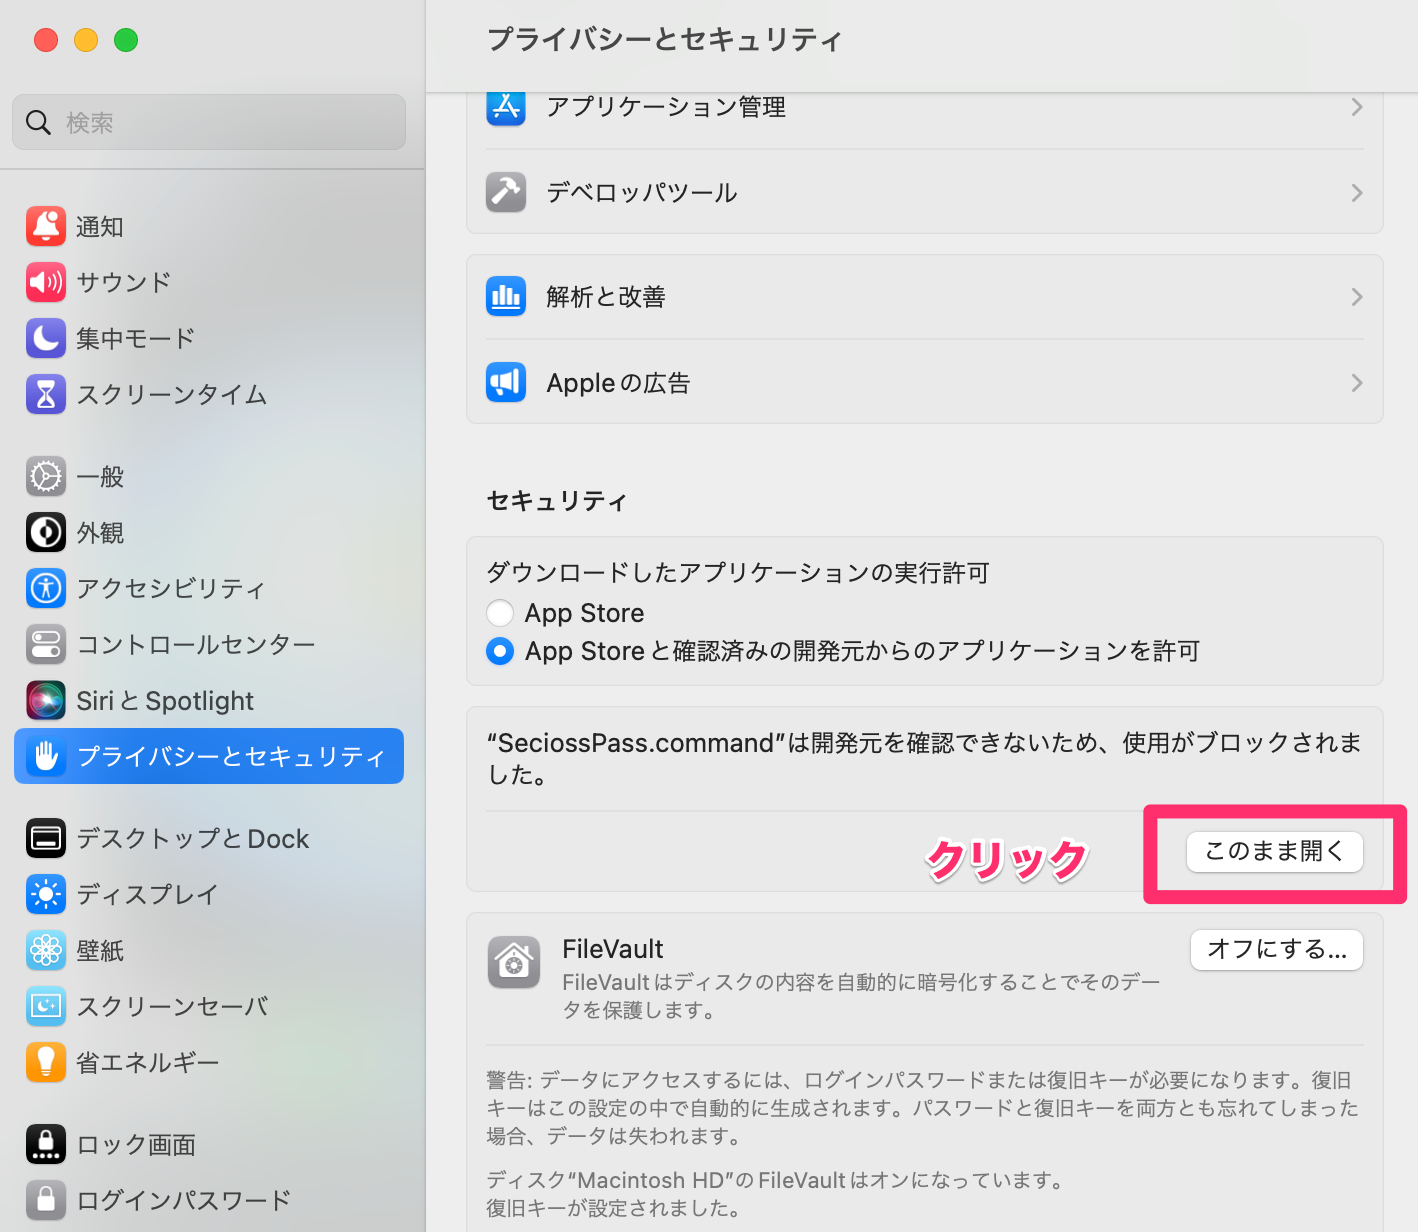1418x1232 pixels.
Task: Open ディスプレイ settings pane
Action: tap(209, 895)
